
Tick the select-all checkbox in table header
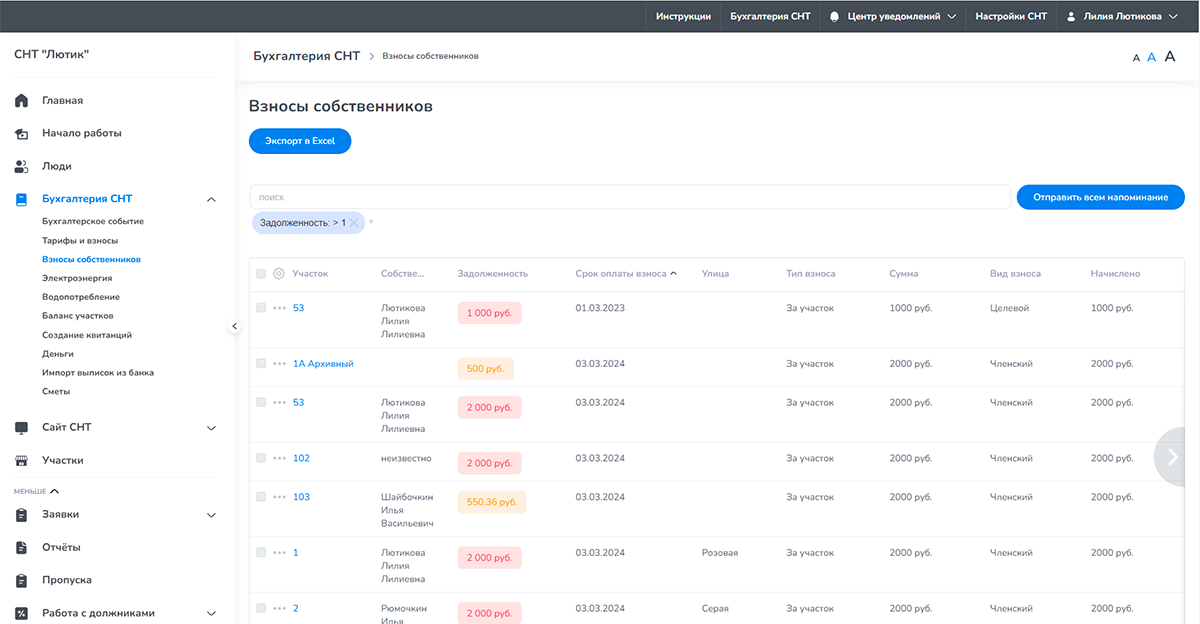[261, 273]
